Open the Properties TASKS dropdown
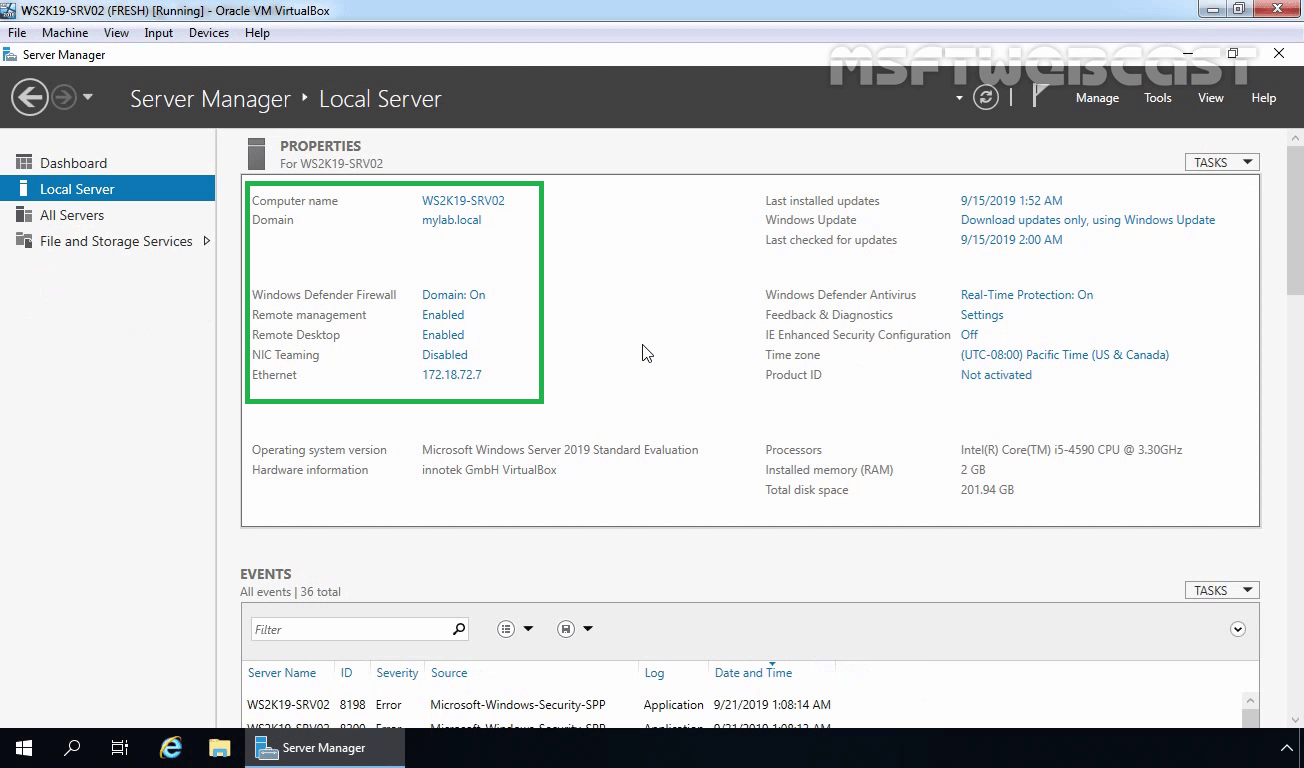Image resolution: width=1304 pixels, height=768 pixels. [x=1222, y=162]
